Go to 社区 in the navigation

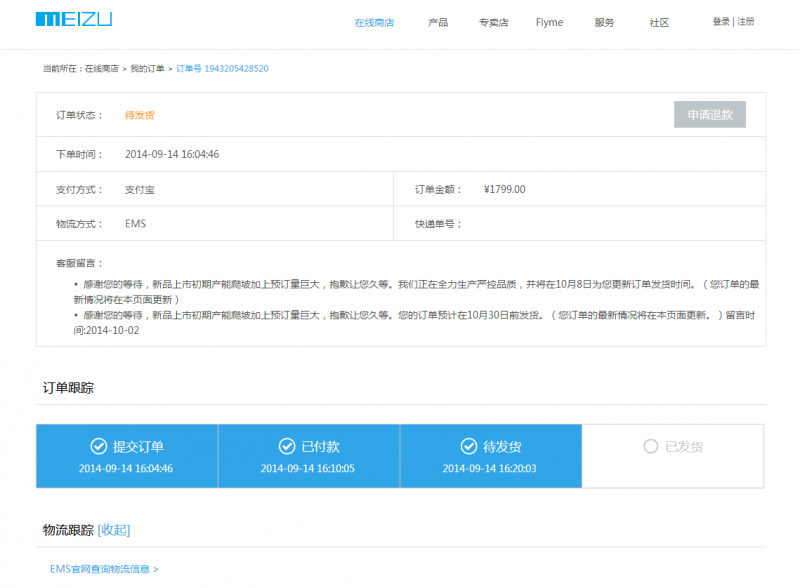(659, 22)
